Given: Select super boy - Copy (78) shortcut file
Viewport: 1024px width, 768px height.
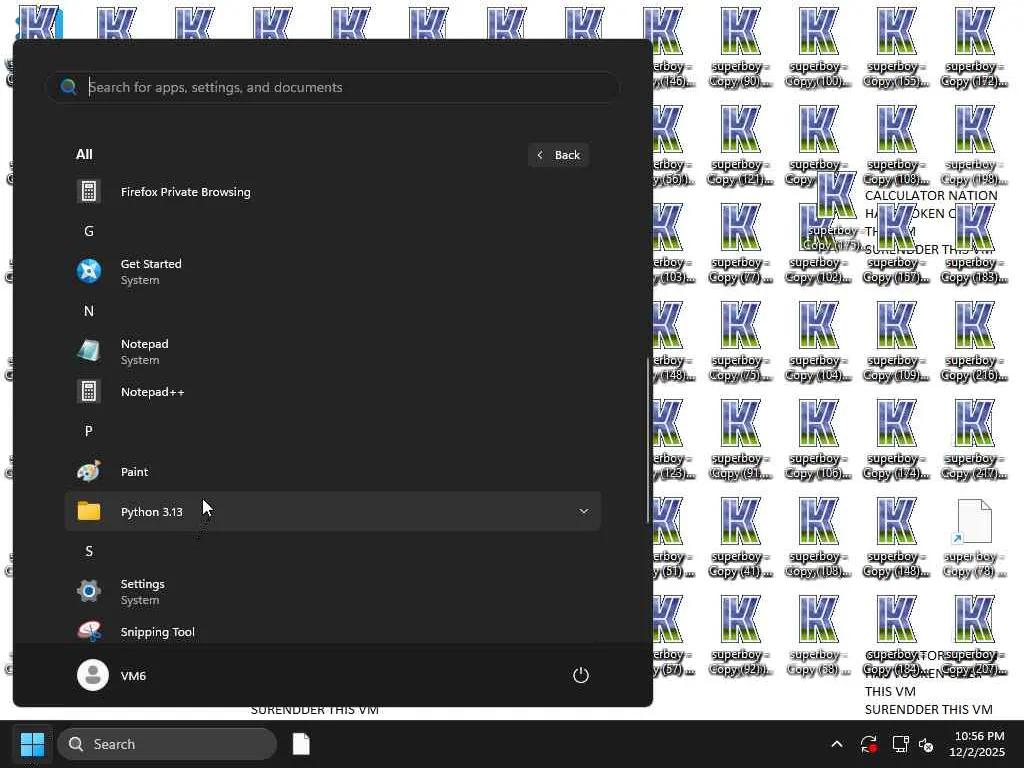Looking at the screenshot, I should (x=974, y=537).
